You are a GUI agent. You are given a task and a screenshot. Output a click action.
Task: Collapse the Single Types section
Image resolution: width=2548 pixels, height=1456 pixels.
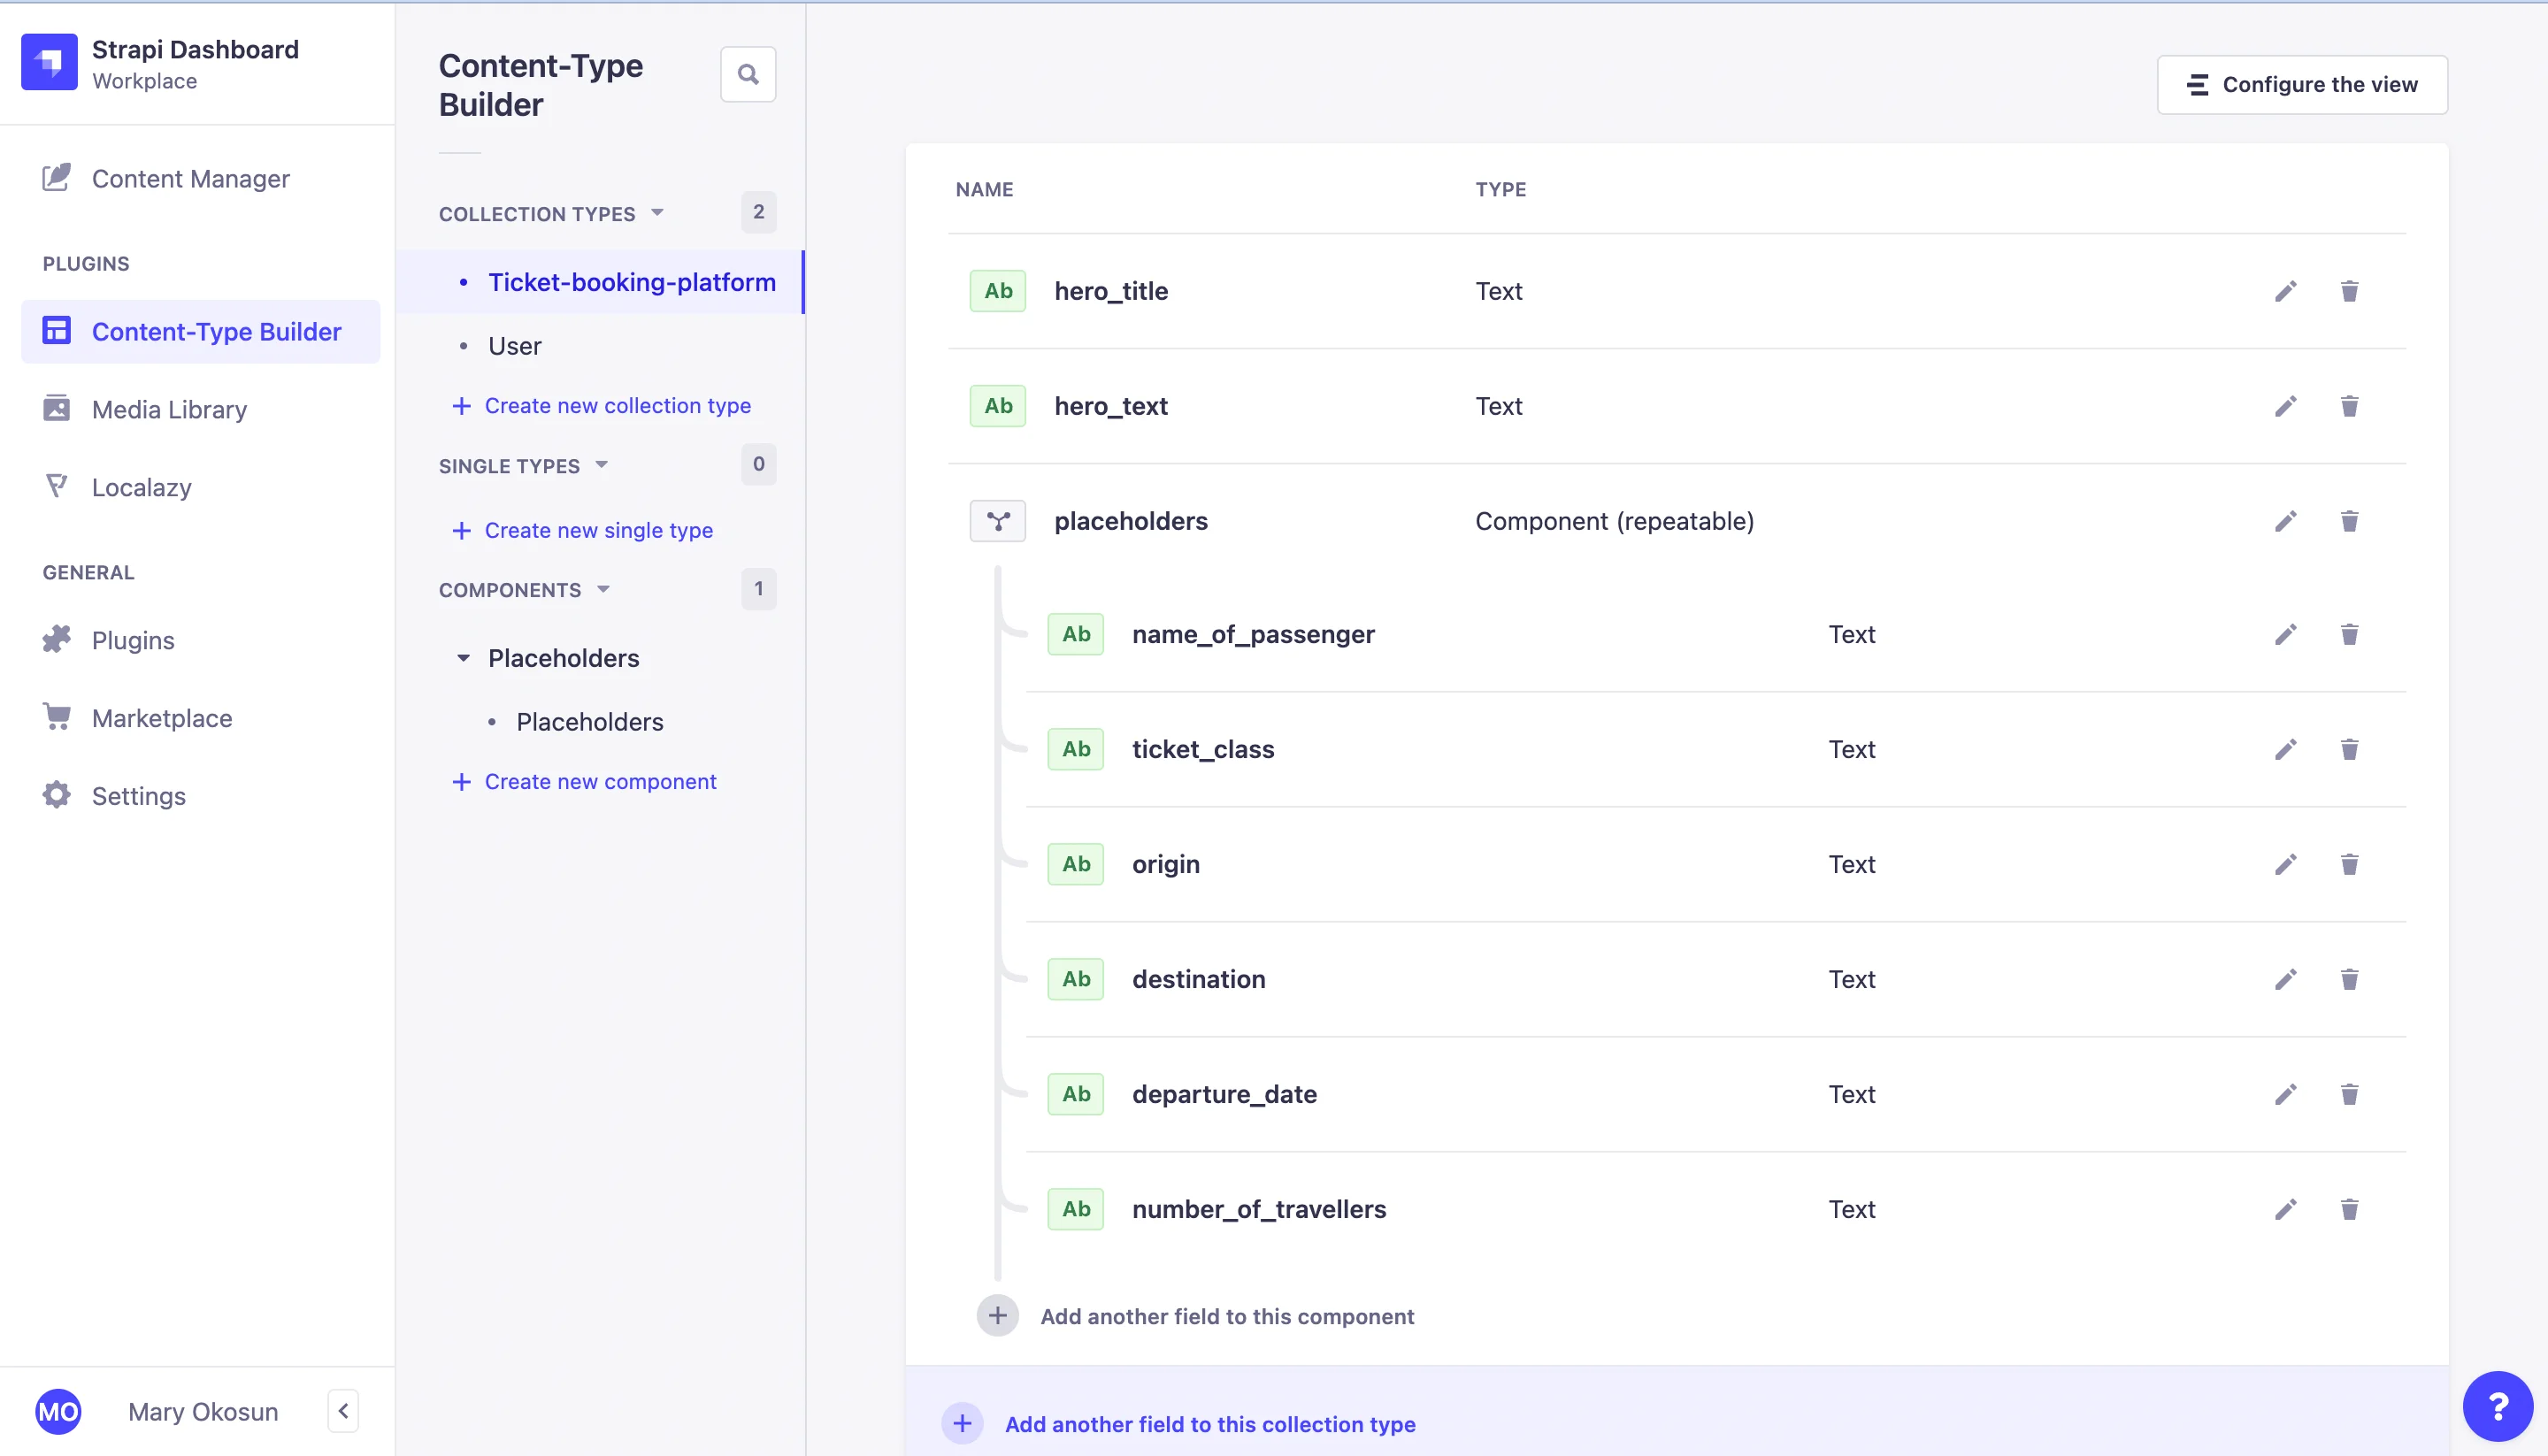click(x=601, y=465)
